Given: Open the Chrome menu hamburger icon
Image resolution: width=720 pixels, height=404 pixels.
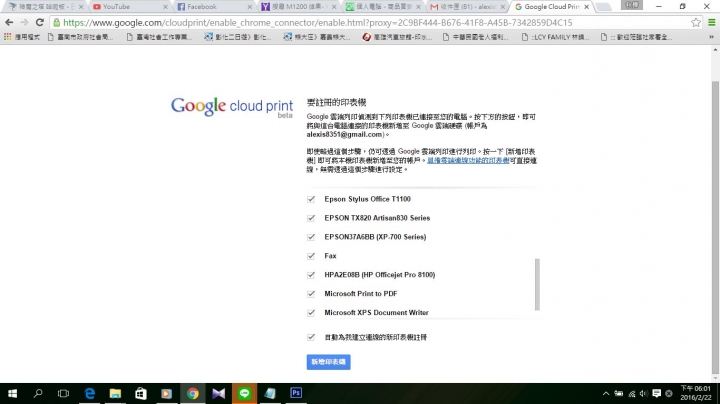Looking at the screenshot, I should coord(711,22).
